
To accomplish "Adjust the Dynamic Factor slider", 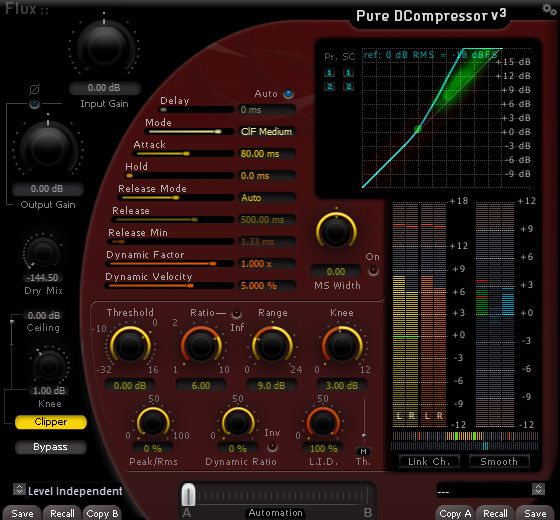I will [x=170, y=264].
